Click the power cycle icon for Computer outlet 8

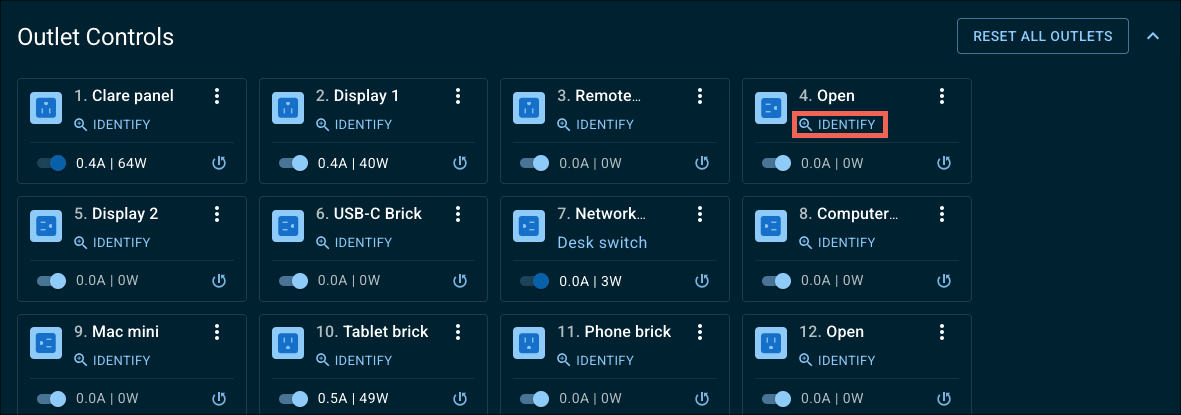944,281
